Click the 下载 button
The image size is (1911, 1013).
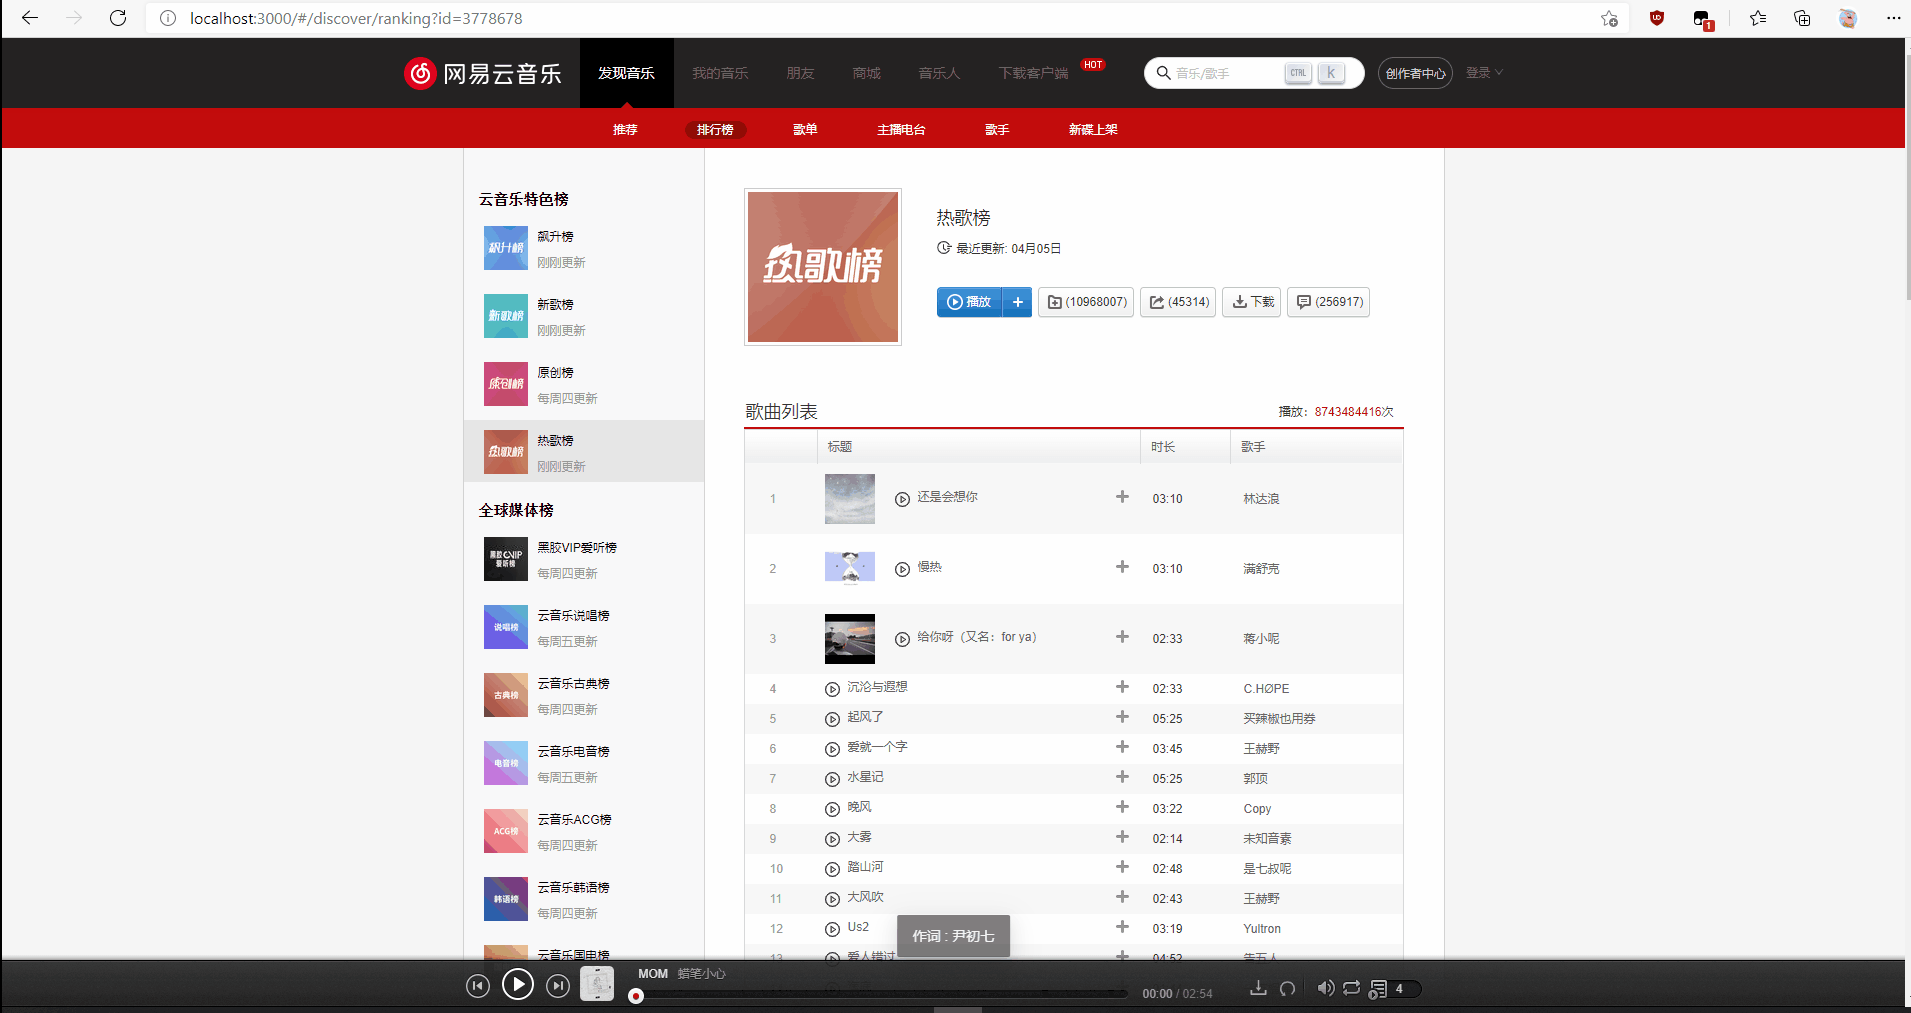click(1252, 302)
